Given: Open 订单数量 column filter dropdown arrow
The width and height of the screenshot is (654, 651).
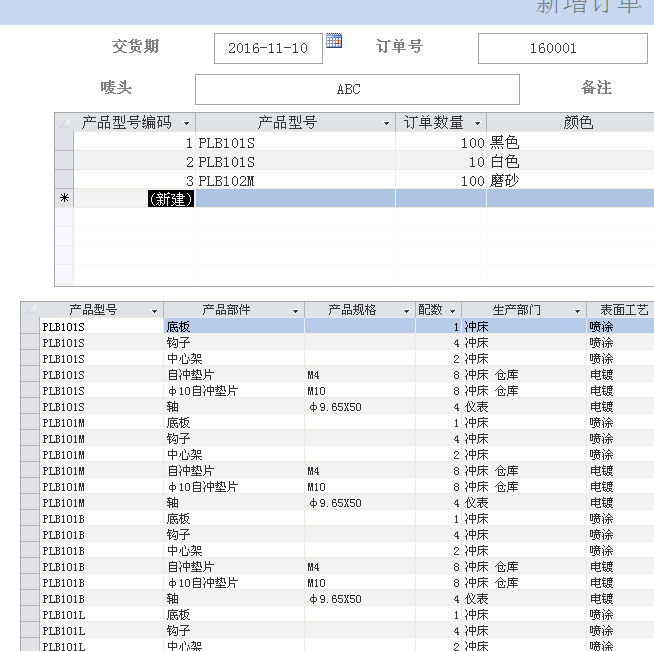Looking at the screenshot, I should click(477, 123).
